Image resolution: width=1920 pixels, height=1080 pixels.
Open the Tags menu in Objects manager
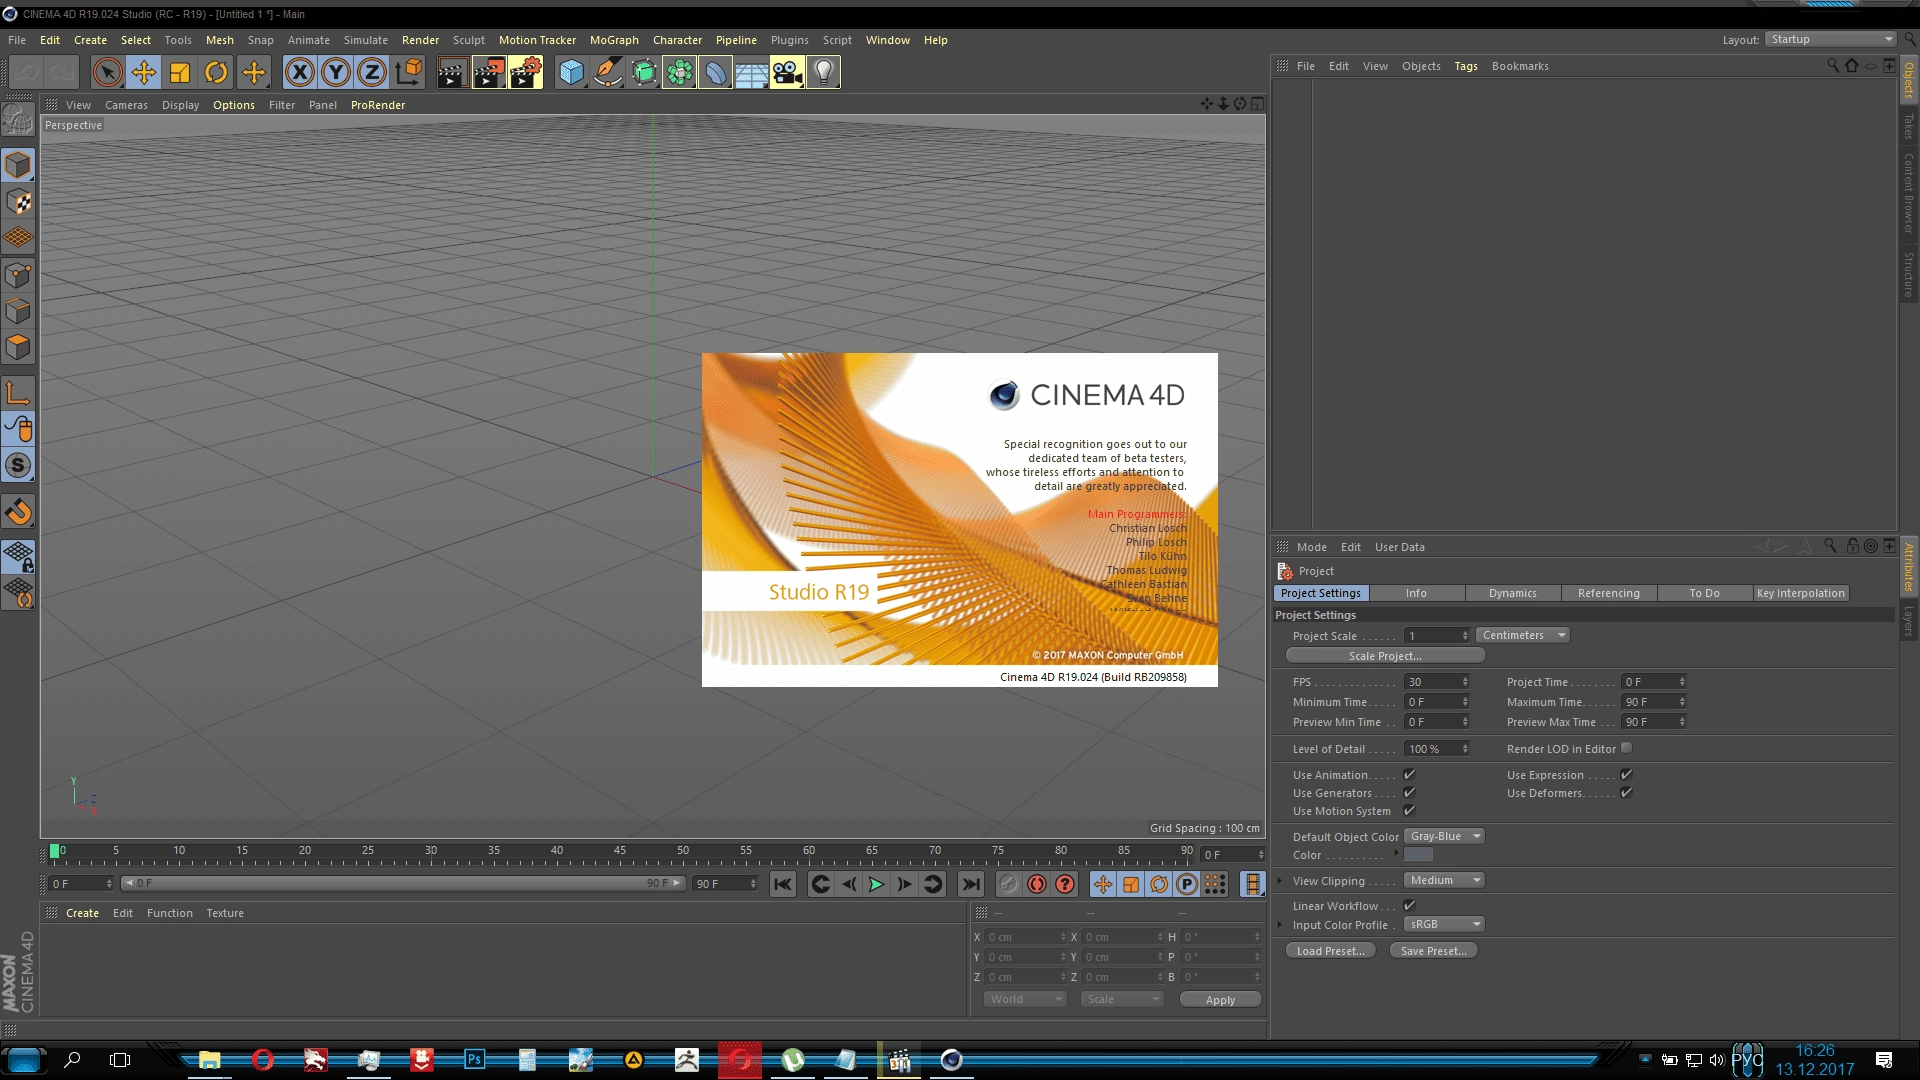point(1465,67)
